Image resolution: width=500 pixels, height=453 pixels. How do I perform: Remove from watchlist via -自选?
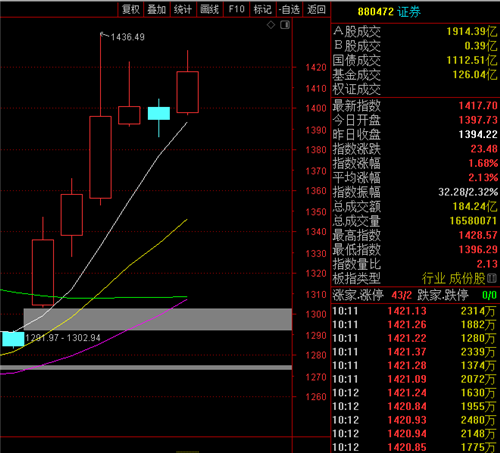coord(289,9)
